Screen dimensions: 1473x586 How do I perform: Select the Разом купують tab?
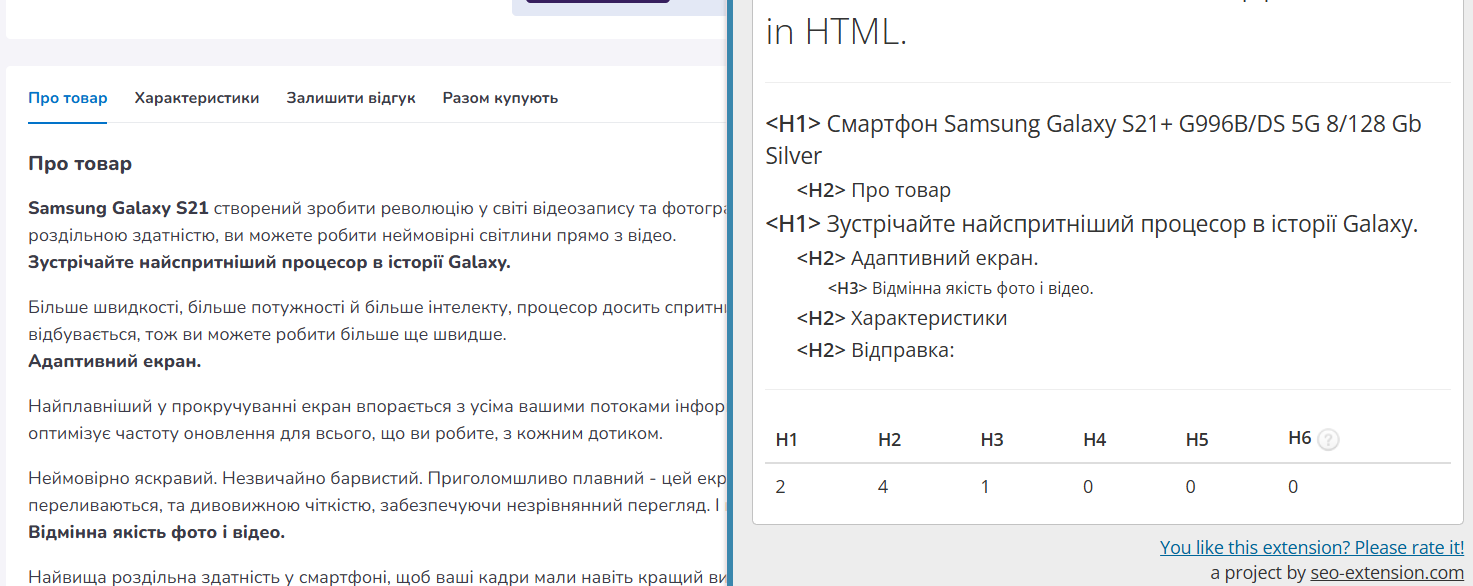point(500,98)
